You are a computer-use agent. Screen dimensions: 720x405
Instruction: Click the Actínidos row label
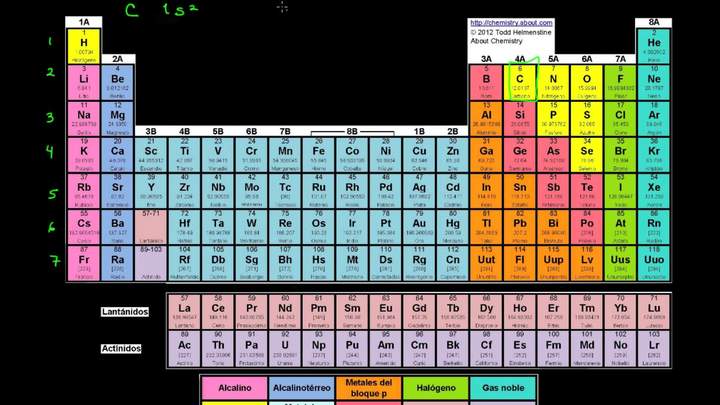(x=121, y=348)
